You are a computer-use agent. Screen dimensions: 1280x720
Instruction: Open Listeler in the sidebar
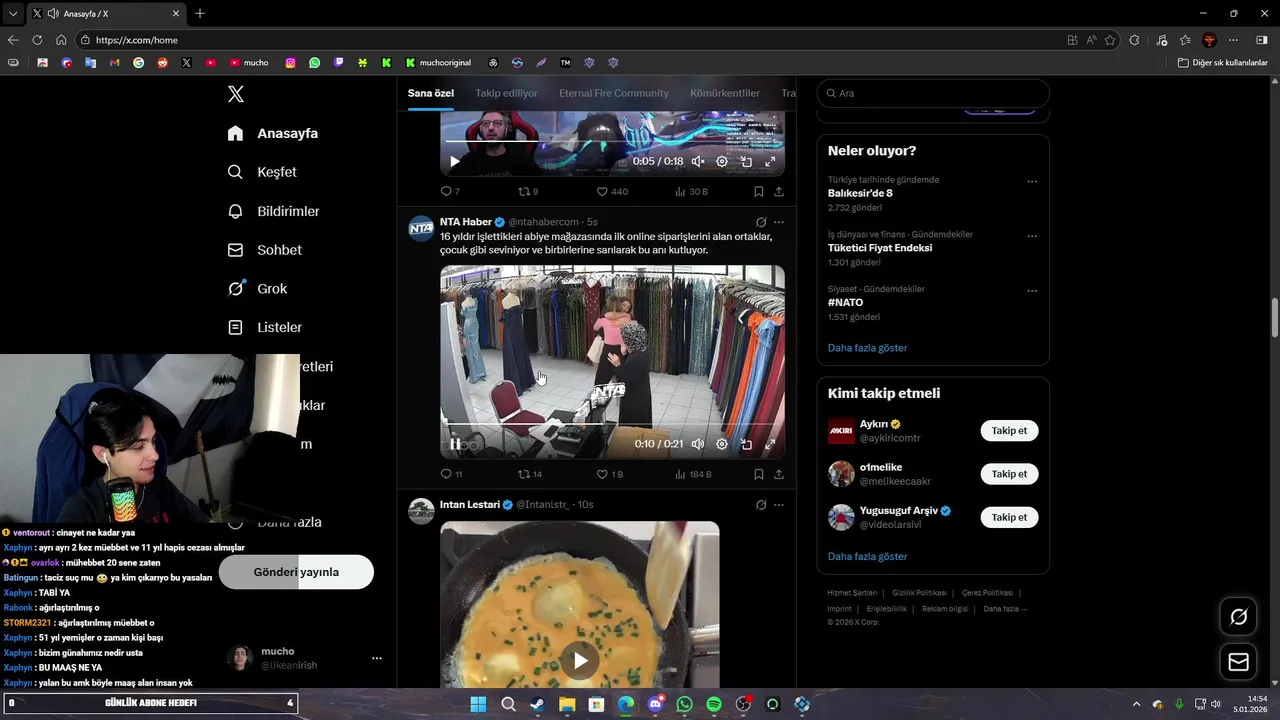(264, 327)
